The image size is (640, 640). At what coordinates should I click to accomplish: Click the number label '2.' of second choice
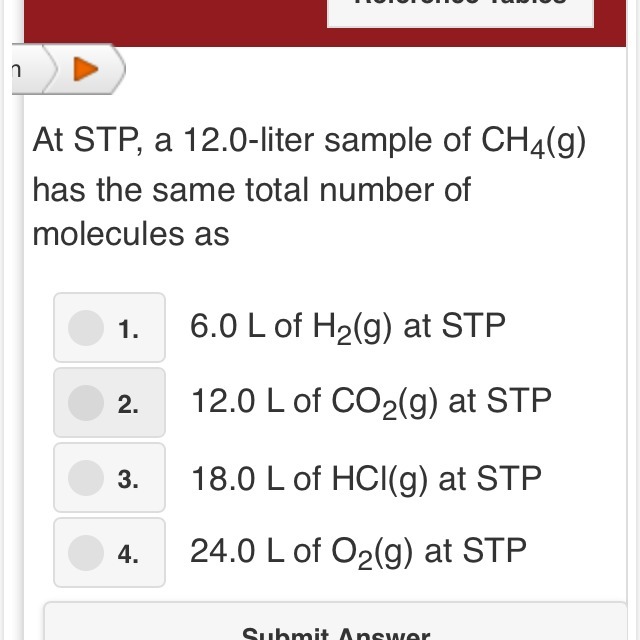127,404
